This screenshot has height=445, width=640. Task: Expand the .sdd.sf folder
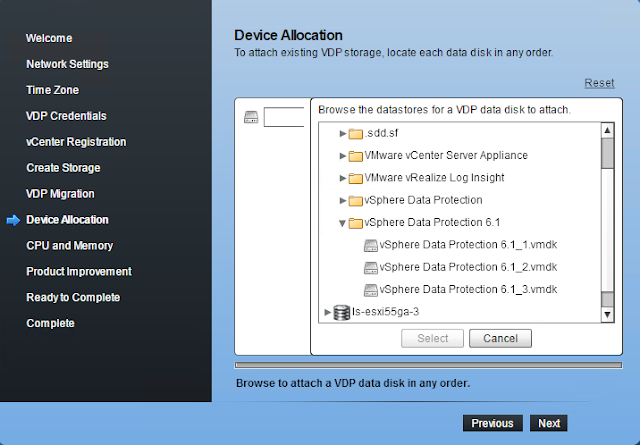click(x=342, y=134)
